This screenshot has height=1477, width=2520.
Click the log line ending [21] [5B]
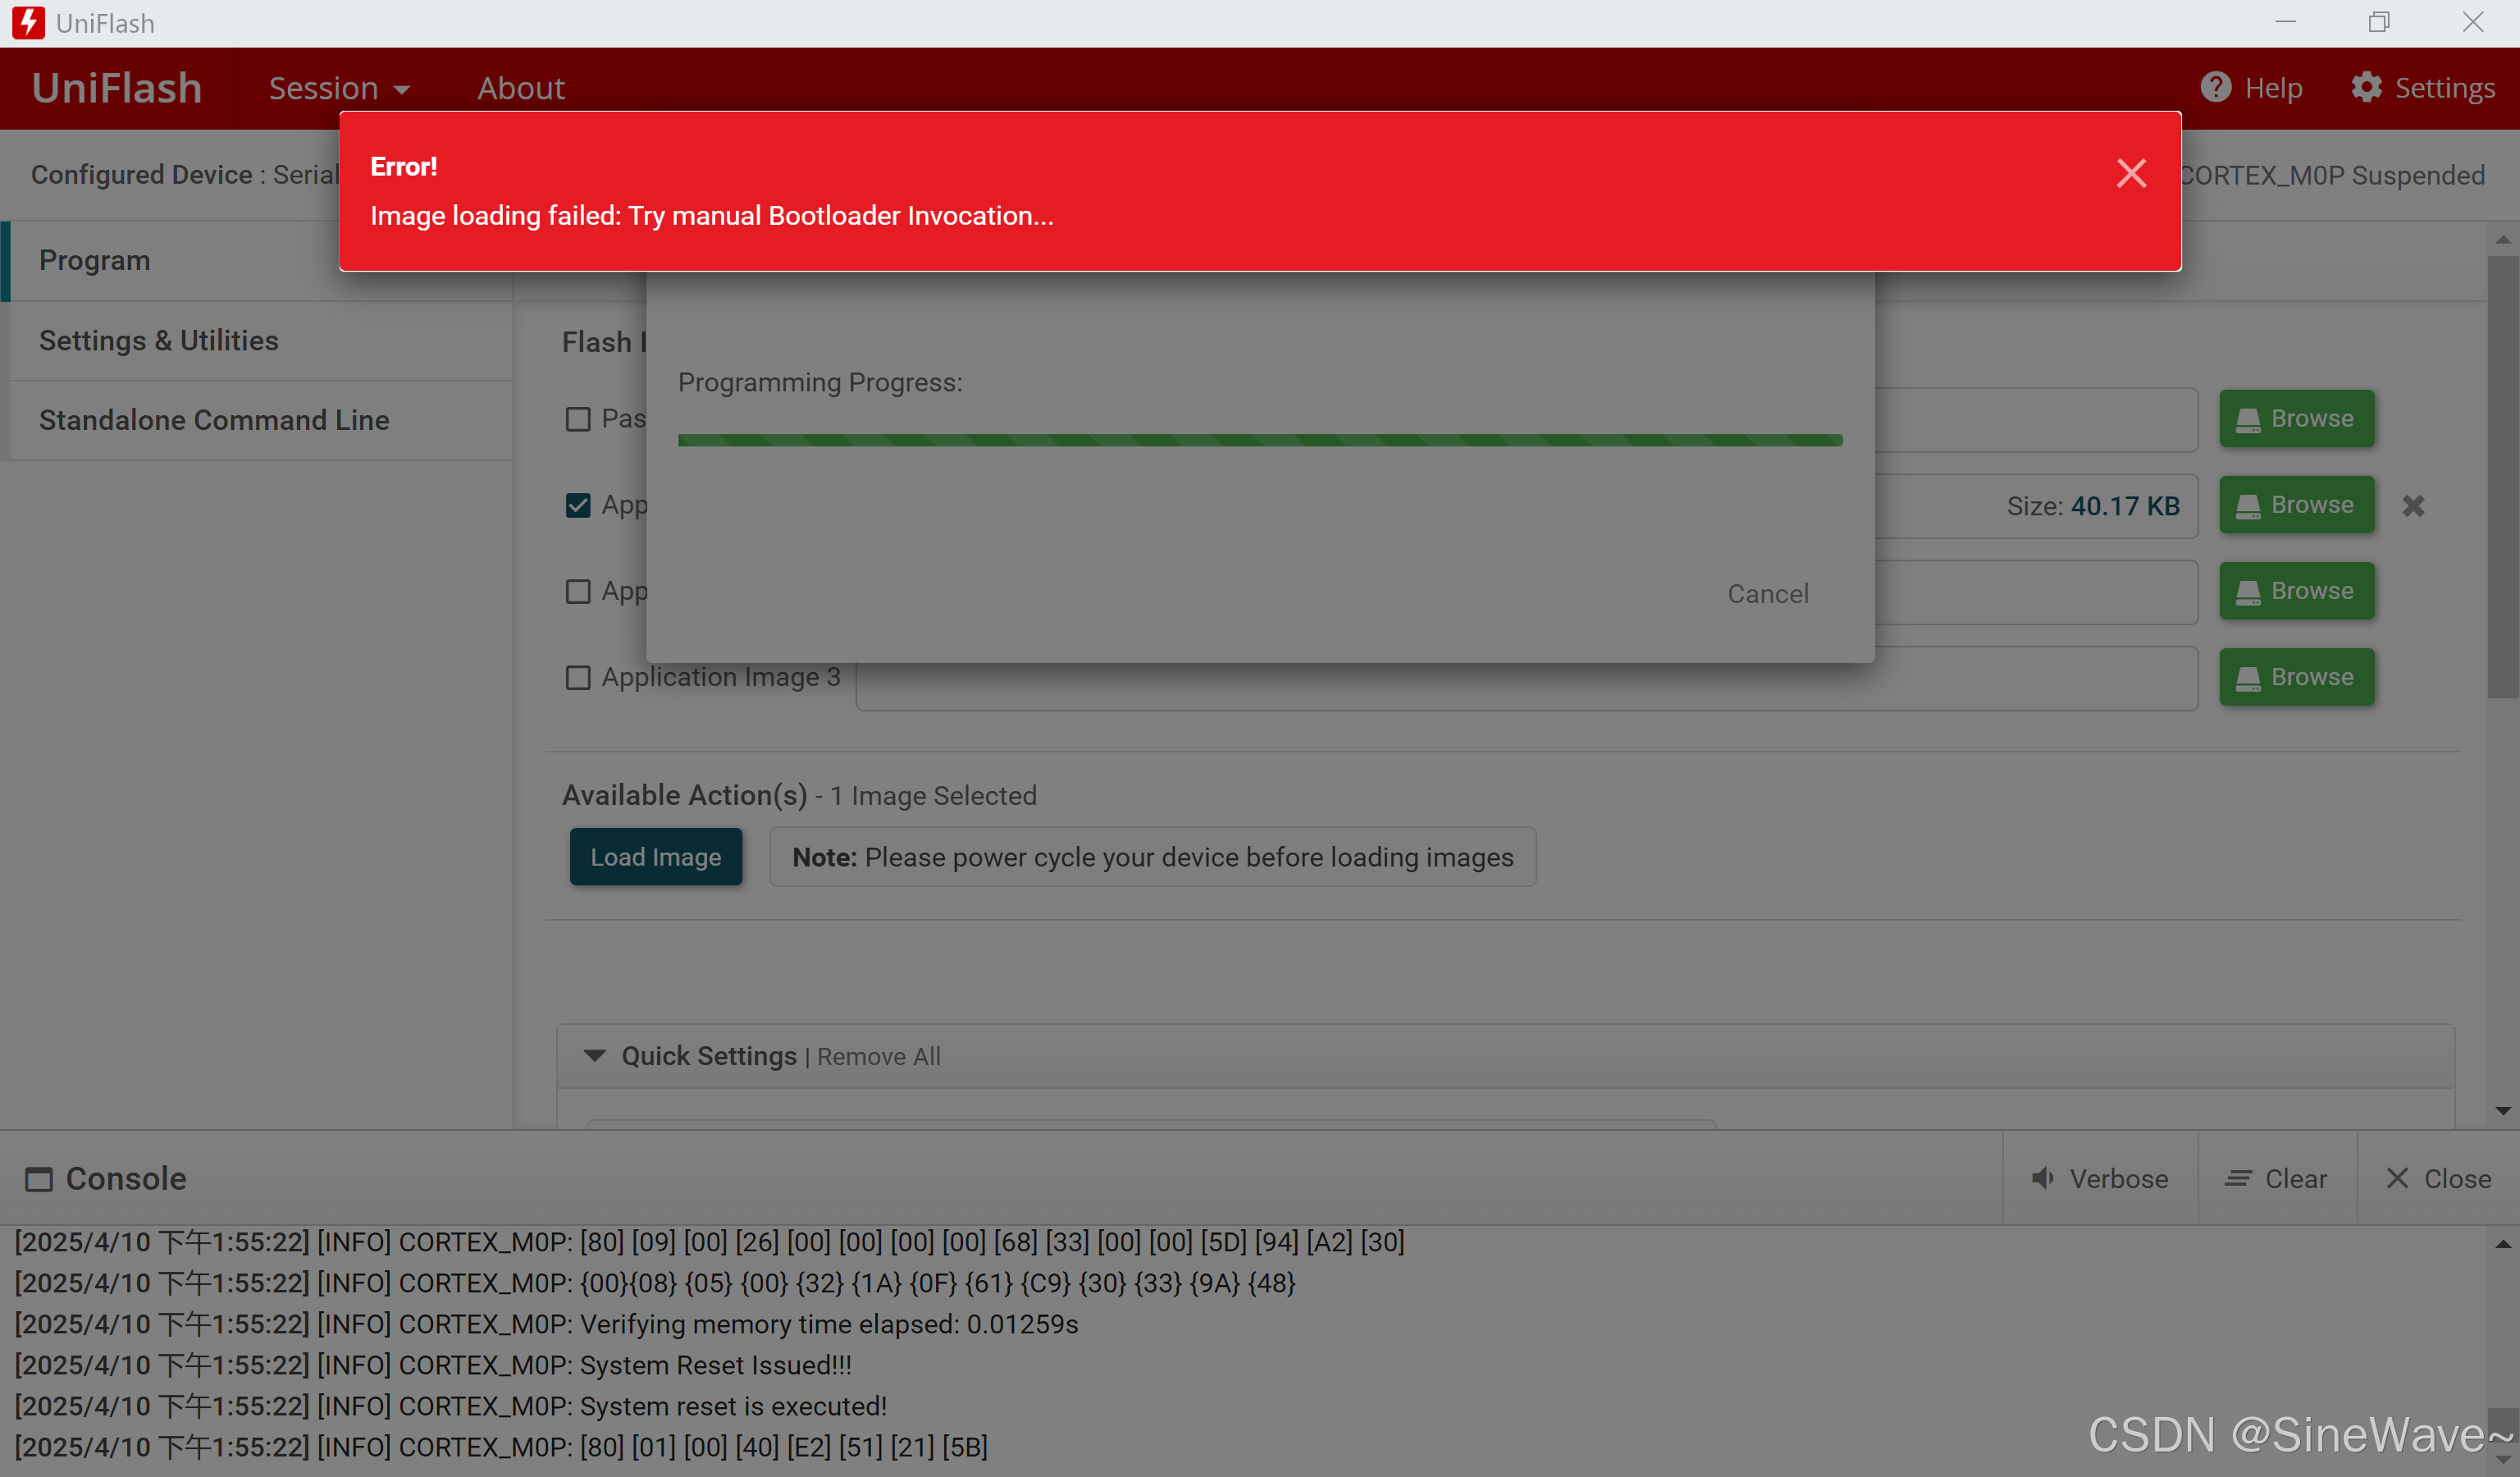[501, 1447]
